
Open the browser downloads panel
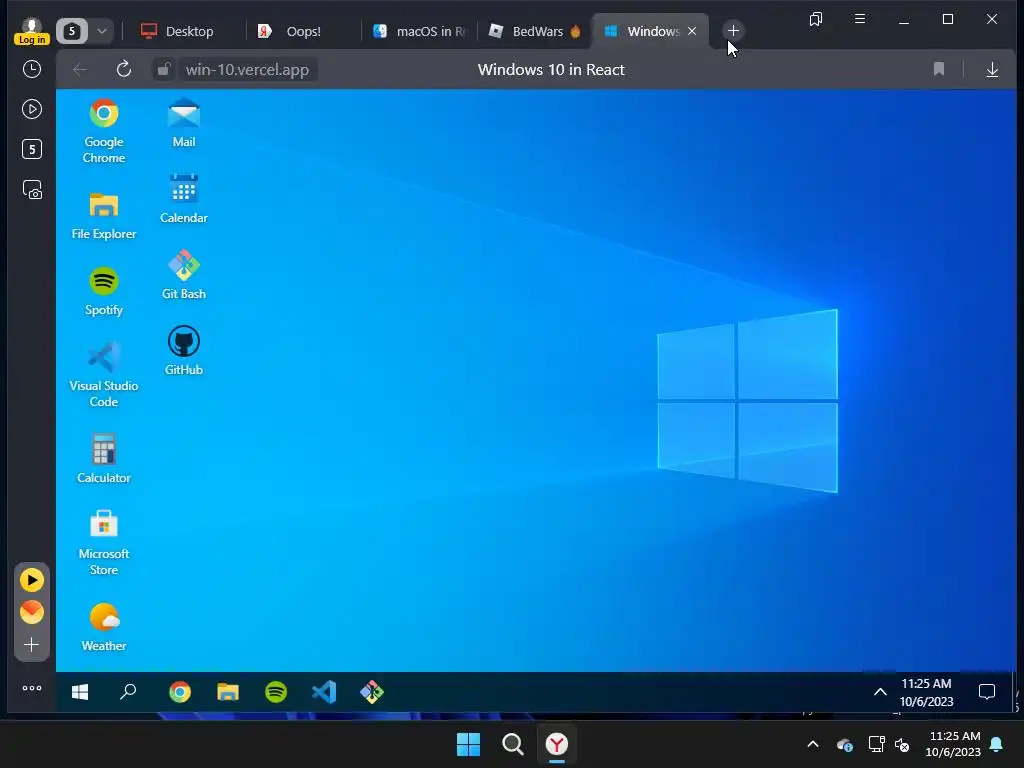[x=992, y=69]
